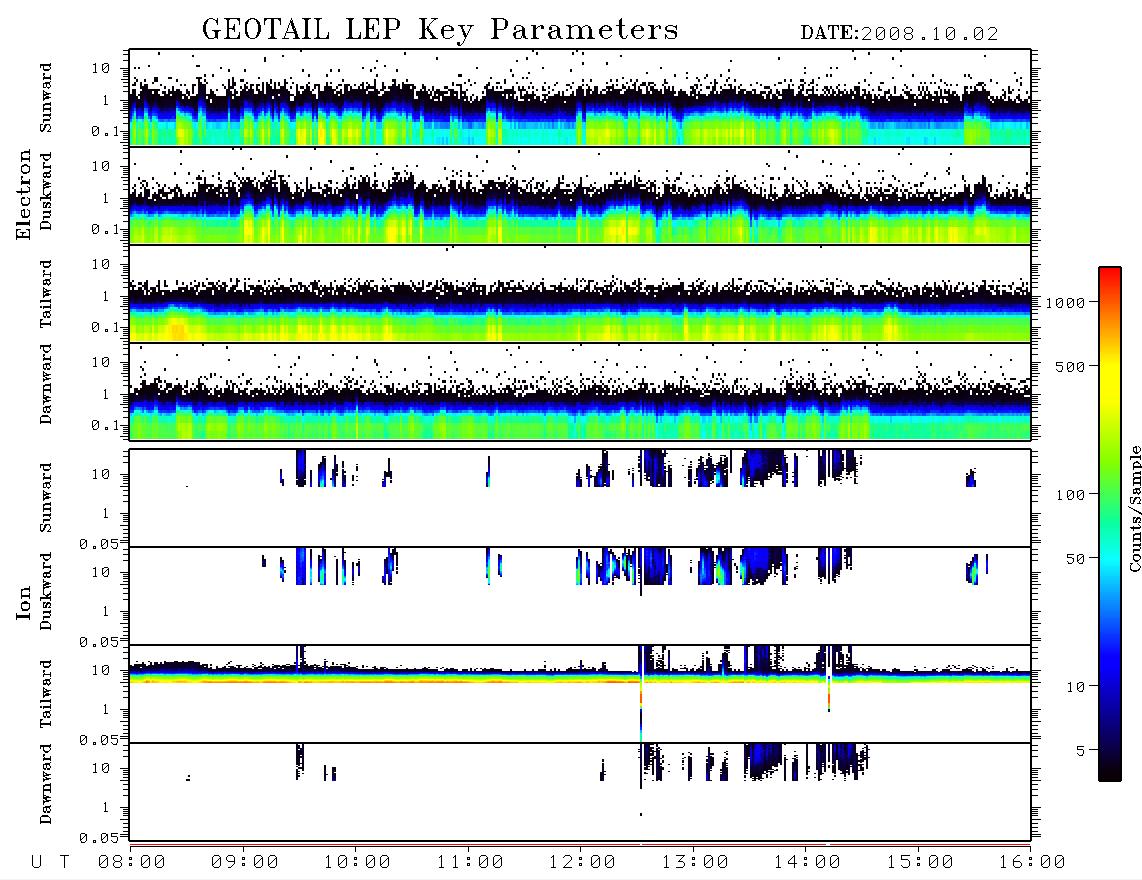The height and width of the screenshot is (880, 1142).
Task: Click the 50 colorbar scale value
Action: click(1076, 559)
